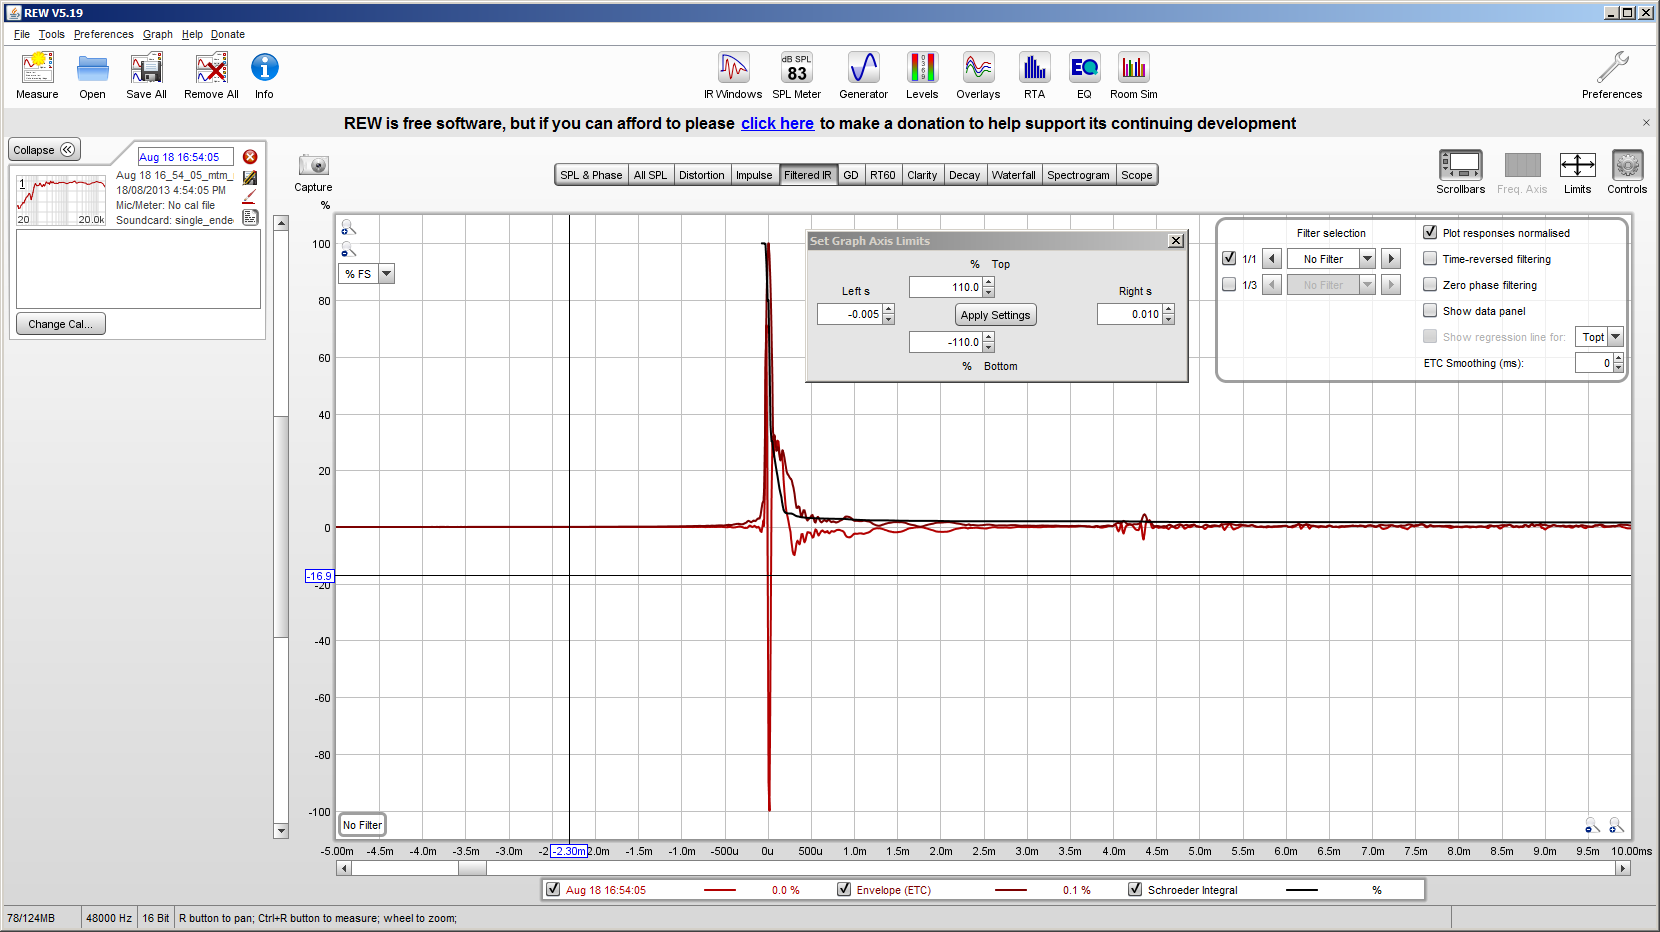Click the No Filter label button on graph
The height and width of the screenshot is (932, 1660).
(362, 825)
